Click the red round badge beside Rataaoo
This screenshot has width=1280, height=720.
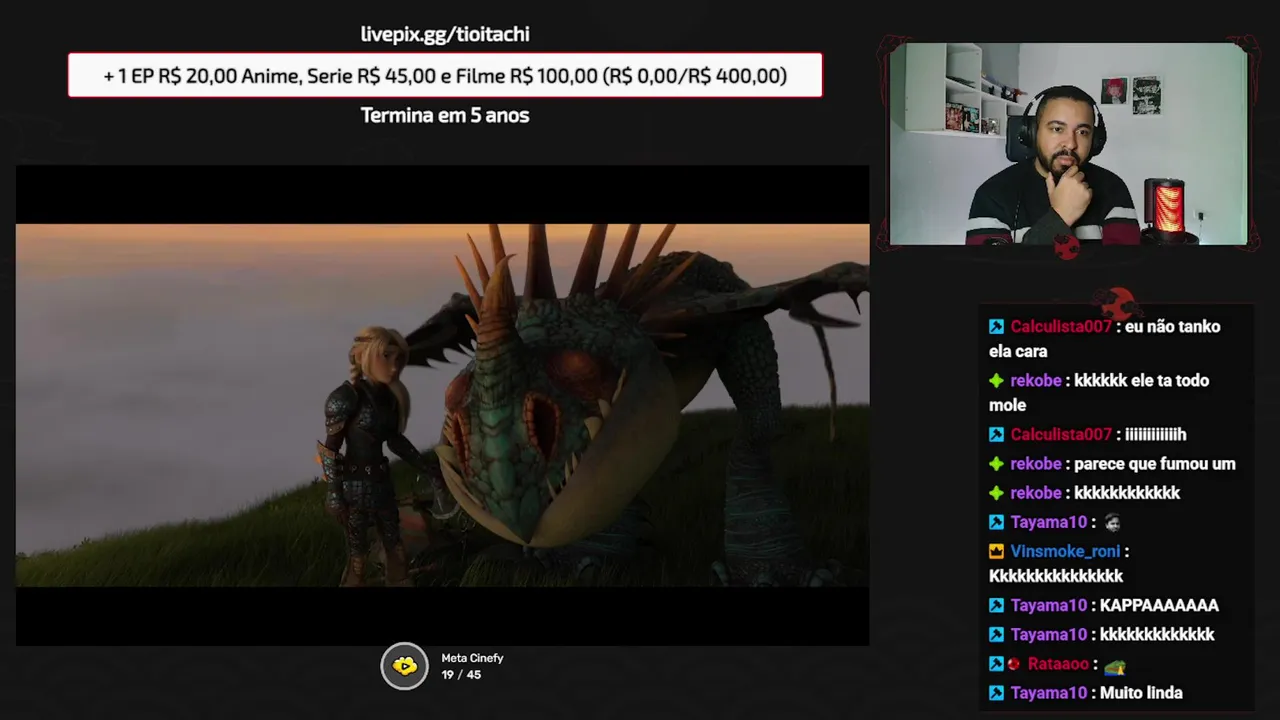tap(1014, 664)
